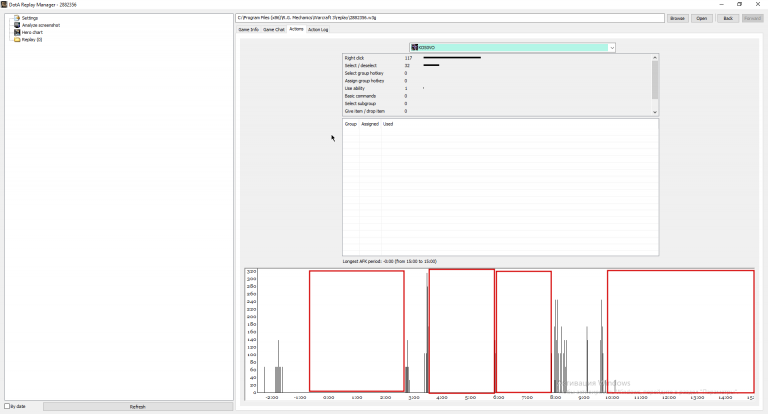Screen dimensions: 768x414
Task: Click the action list scroll-up arrow
Action: pyautogui.click(x=655, y=57)
